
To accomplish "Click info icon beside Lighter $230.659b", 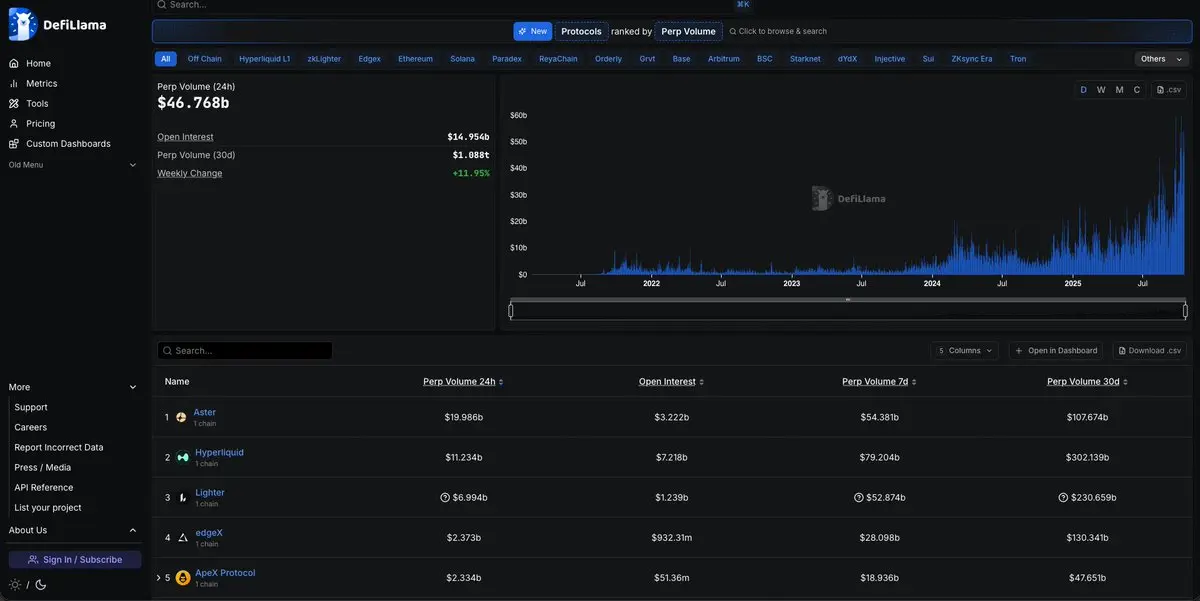I will 1063,497.
